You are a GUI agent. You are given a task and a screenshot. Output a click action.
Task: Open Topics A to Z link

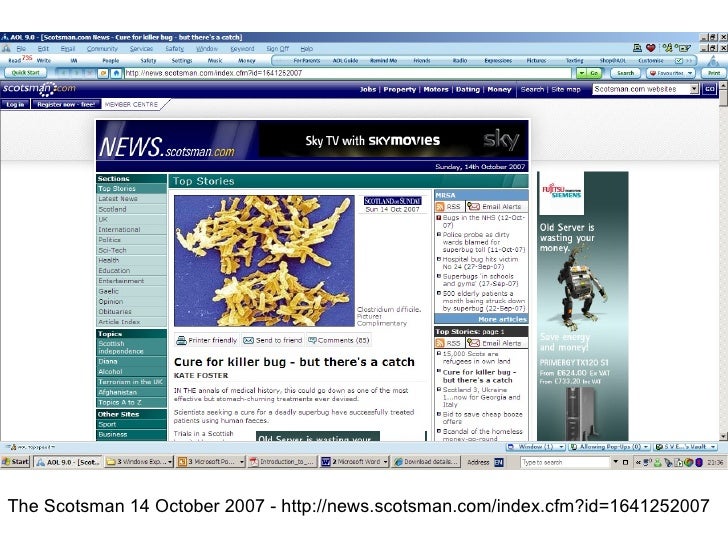[131, 403]
